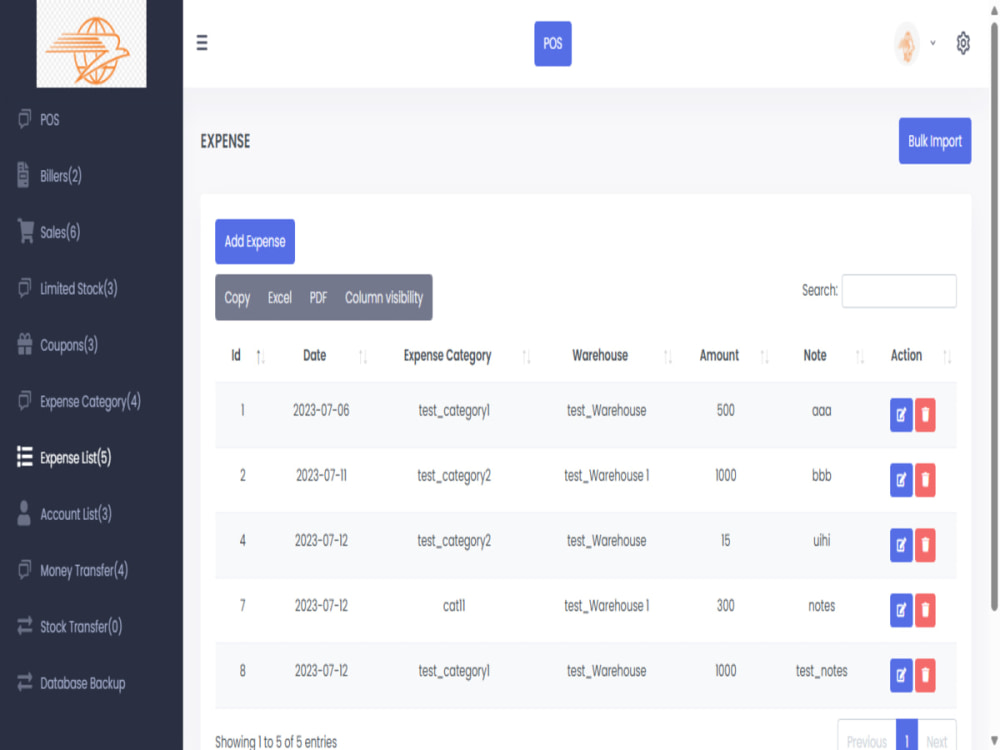Click the Billers document icon

(24, 175)
